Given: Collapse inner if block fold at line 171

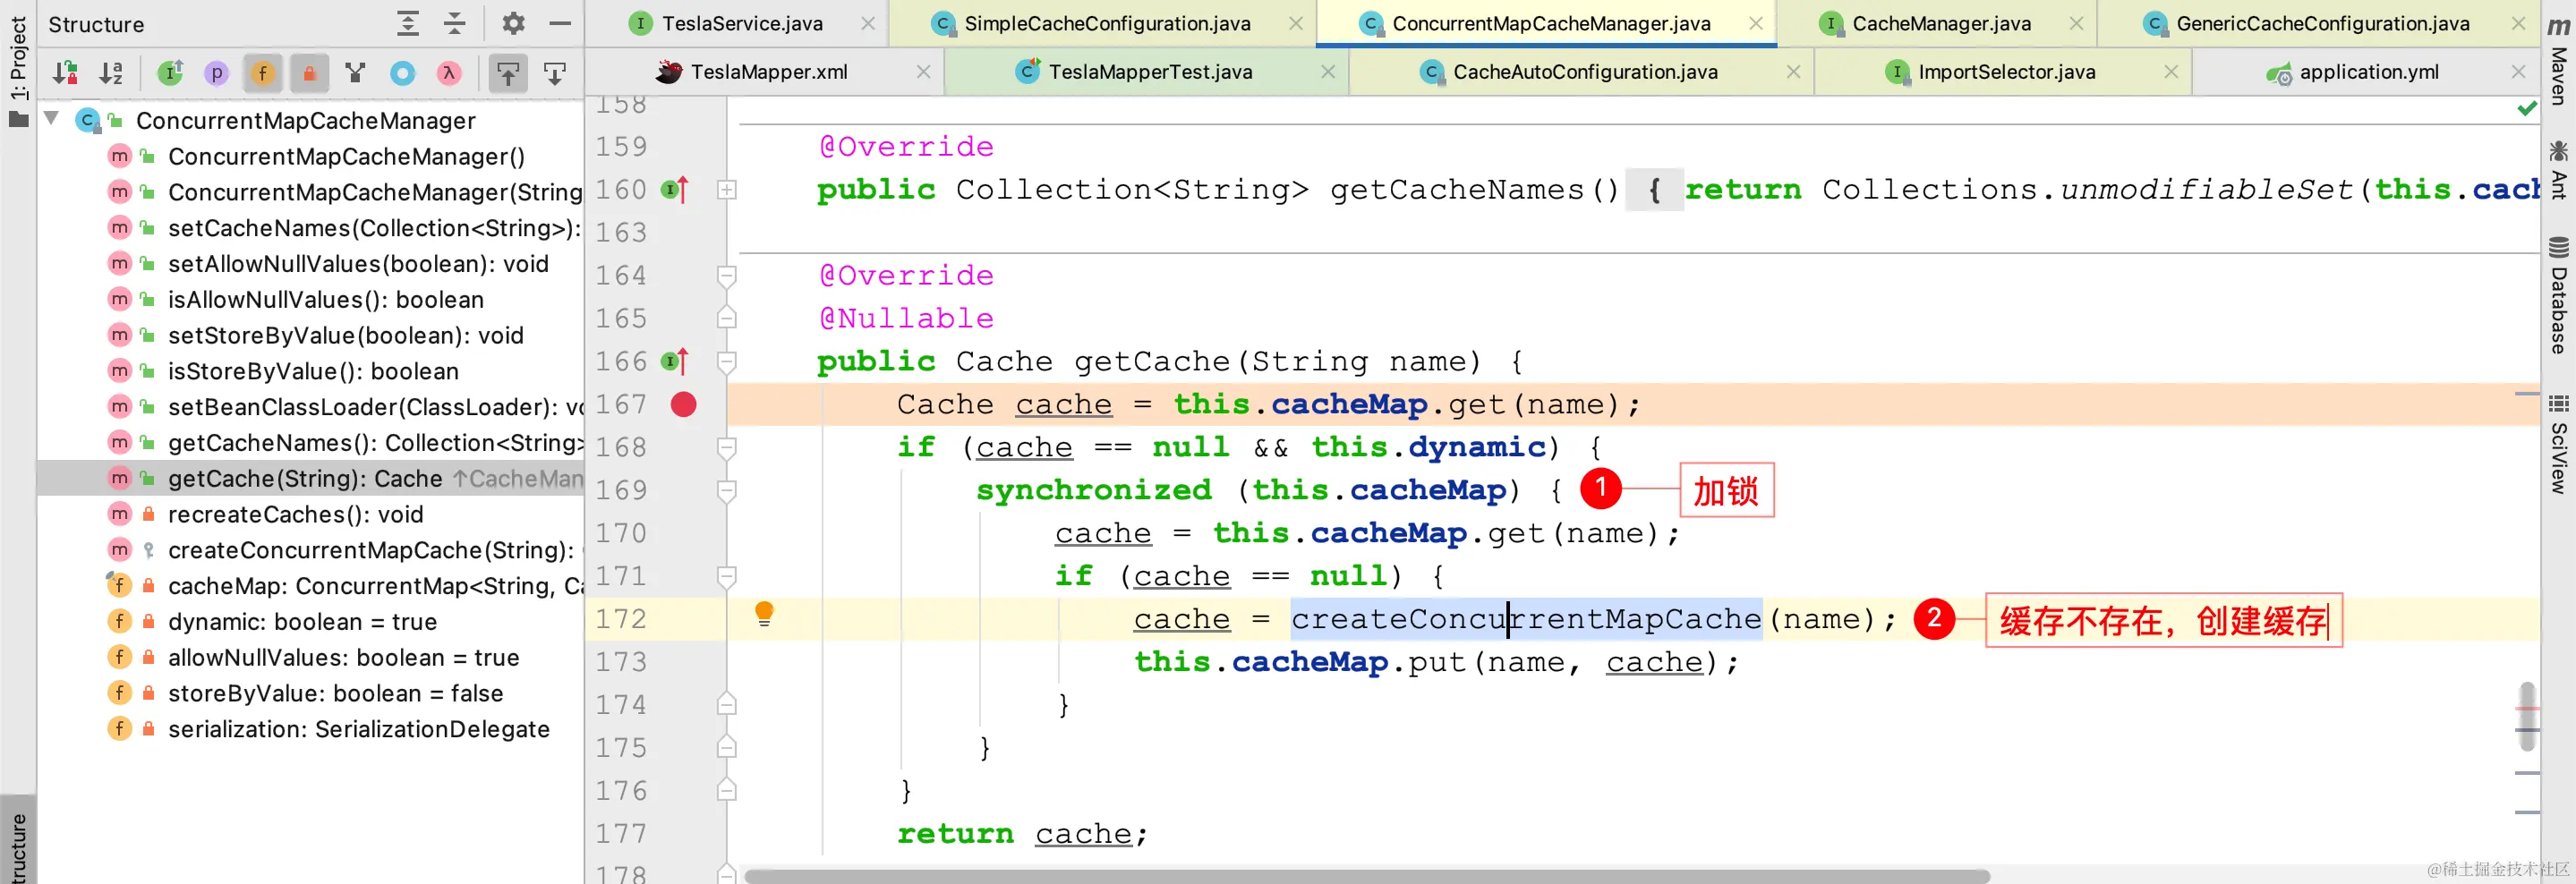Looking at the screenshot, I should click(727, 576).
